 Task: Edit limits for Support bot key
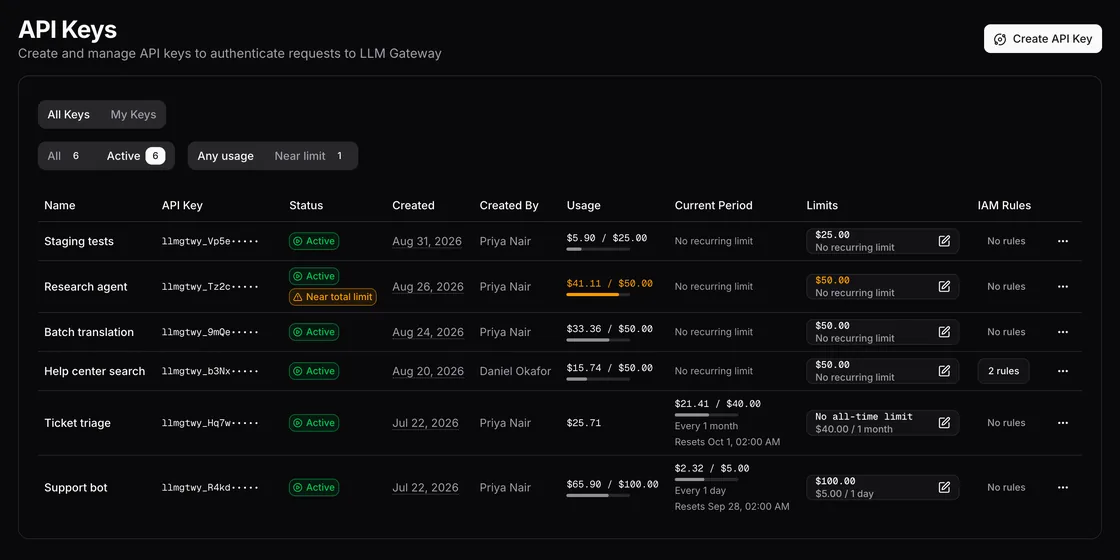click(944, 488)
